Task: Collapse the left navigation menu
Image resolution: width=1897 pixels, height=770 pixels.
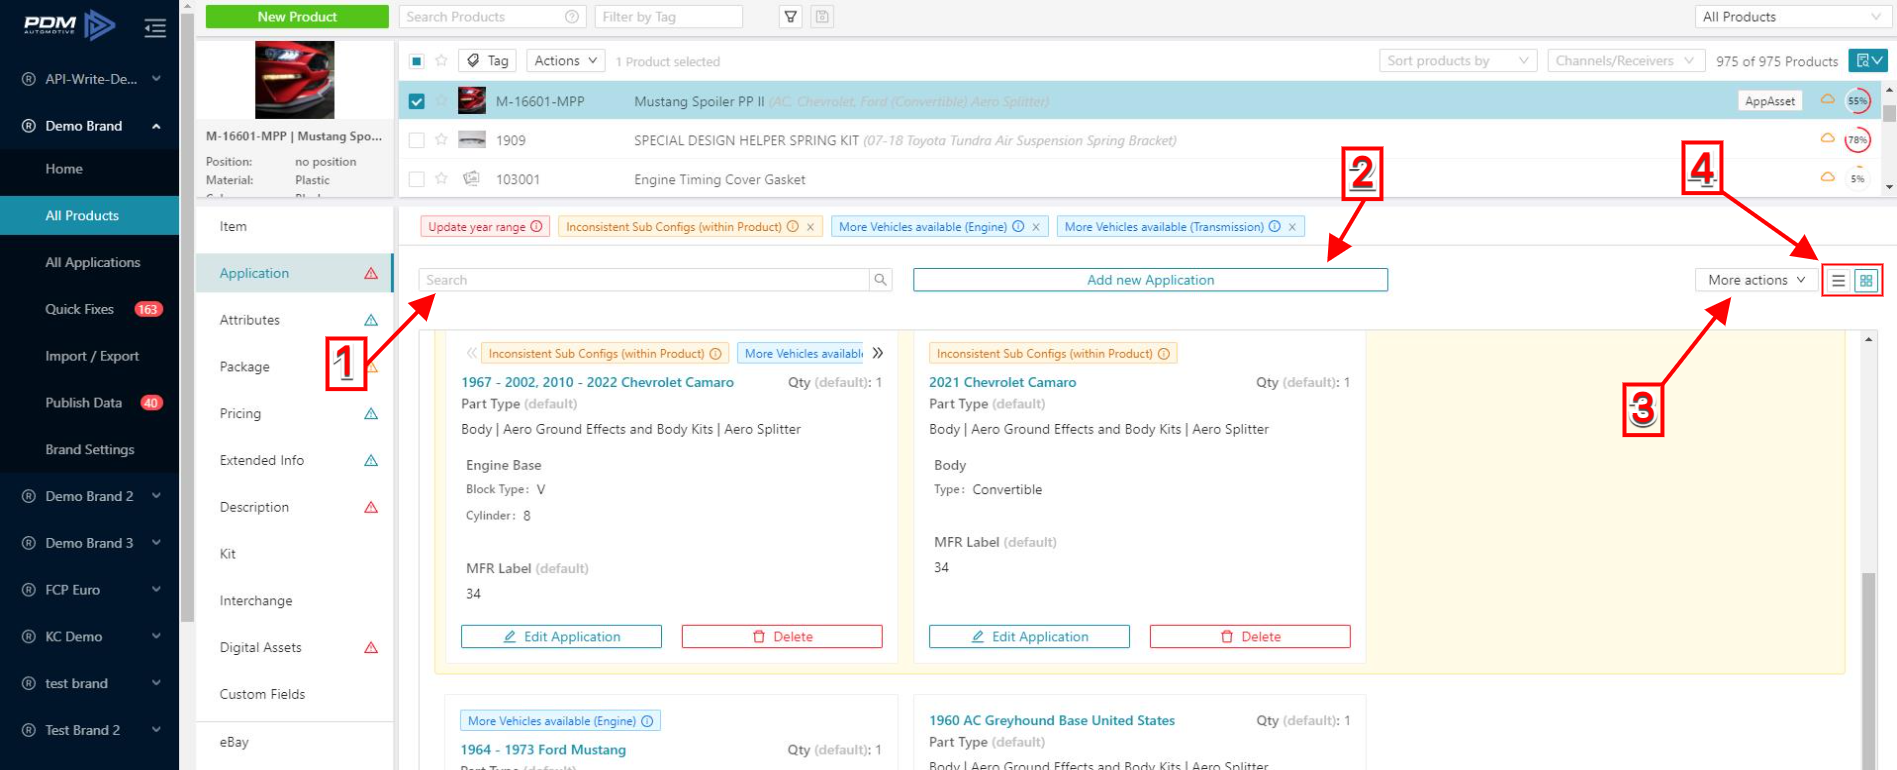Action: (x=155, y=28)
